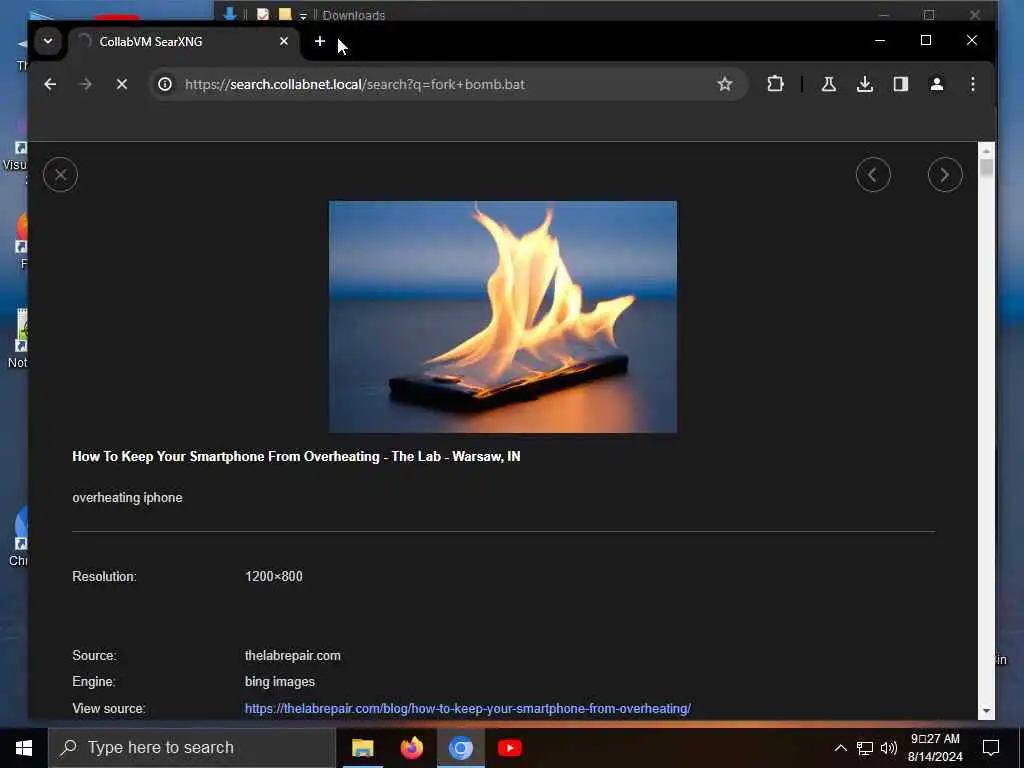Image resolution: width=1024 pixels, height=768 pixels.
Task: Open the profile avatar menu
Action: [x=936, y=84]
